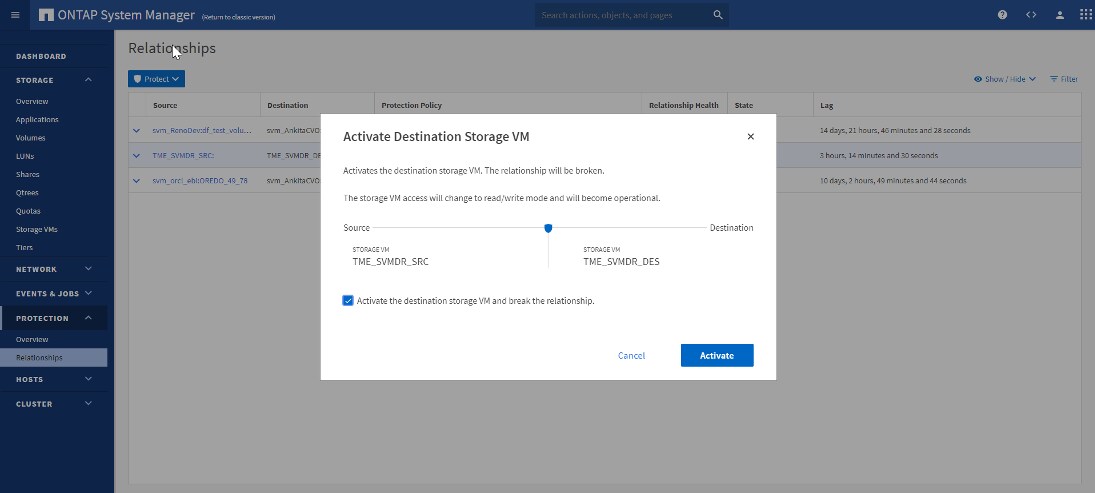
Task: Click the search magnifier icon
Action: coord(717,15)
